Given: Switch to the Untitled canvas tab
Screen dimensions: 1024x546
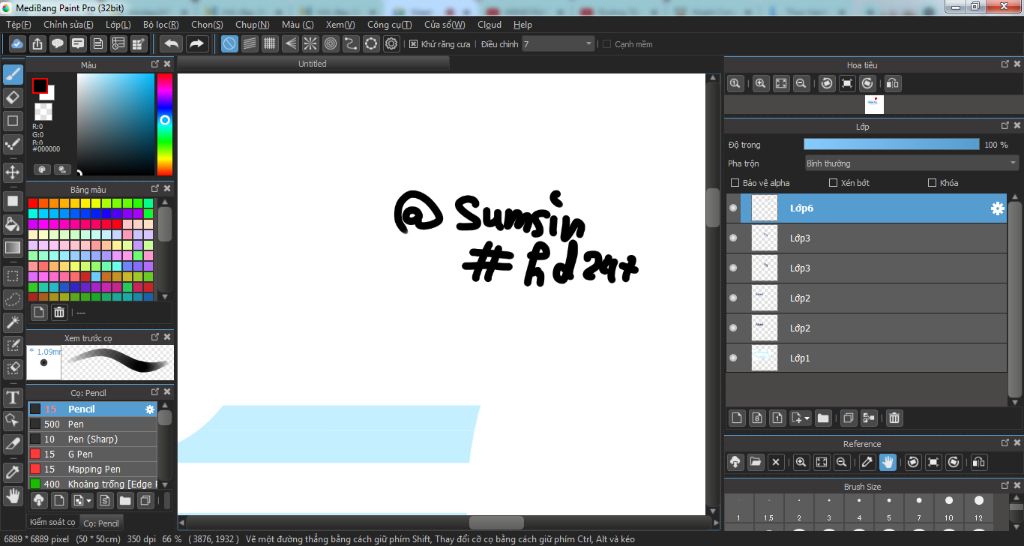Looking at the screenshot, I should point(312,63).
